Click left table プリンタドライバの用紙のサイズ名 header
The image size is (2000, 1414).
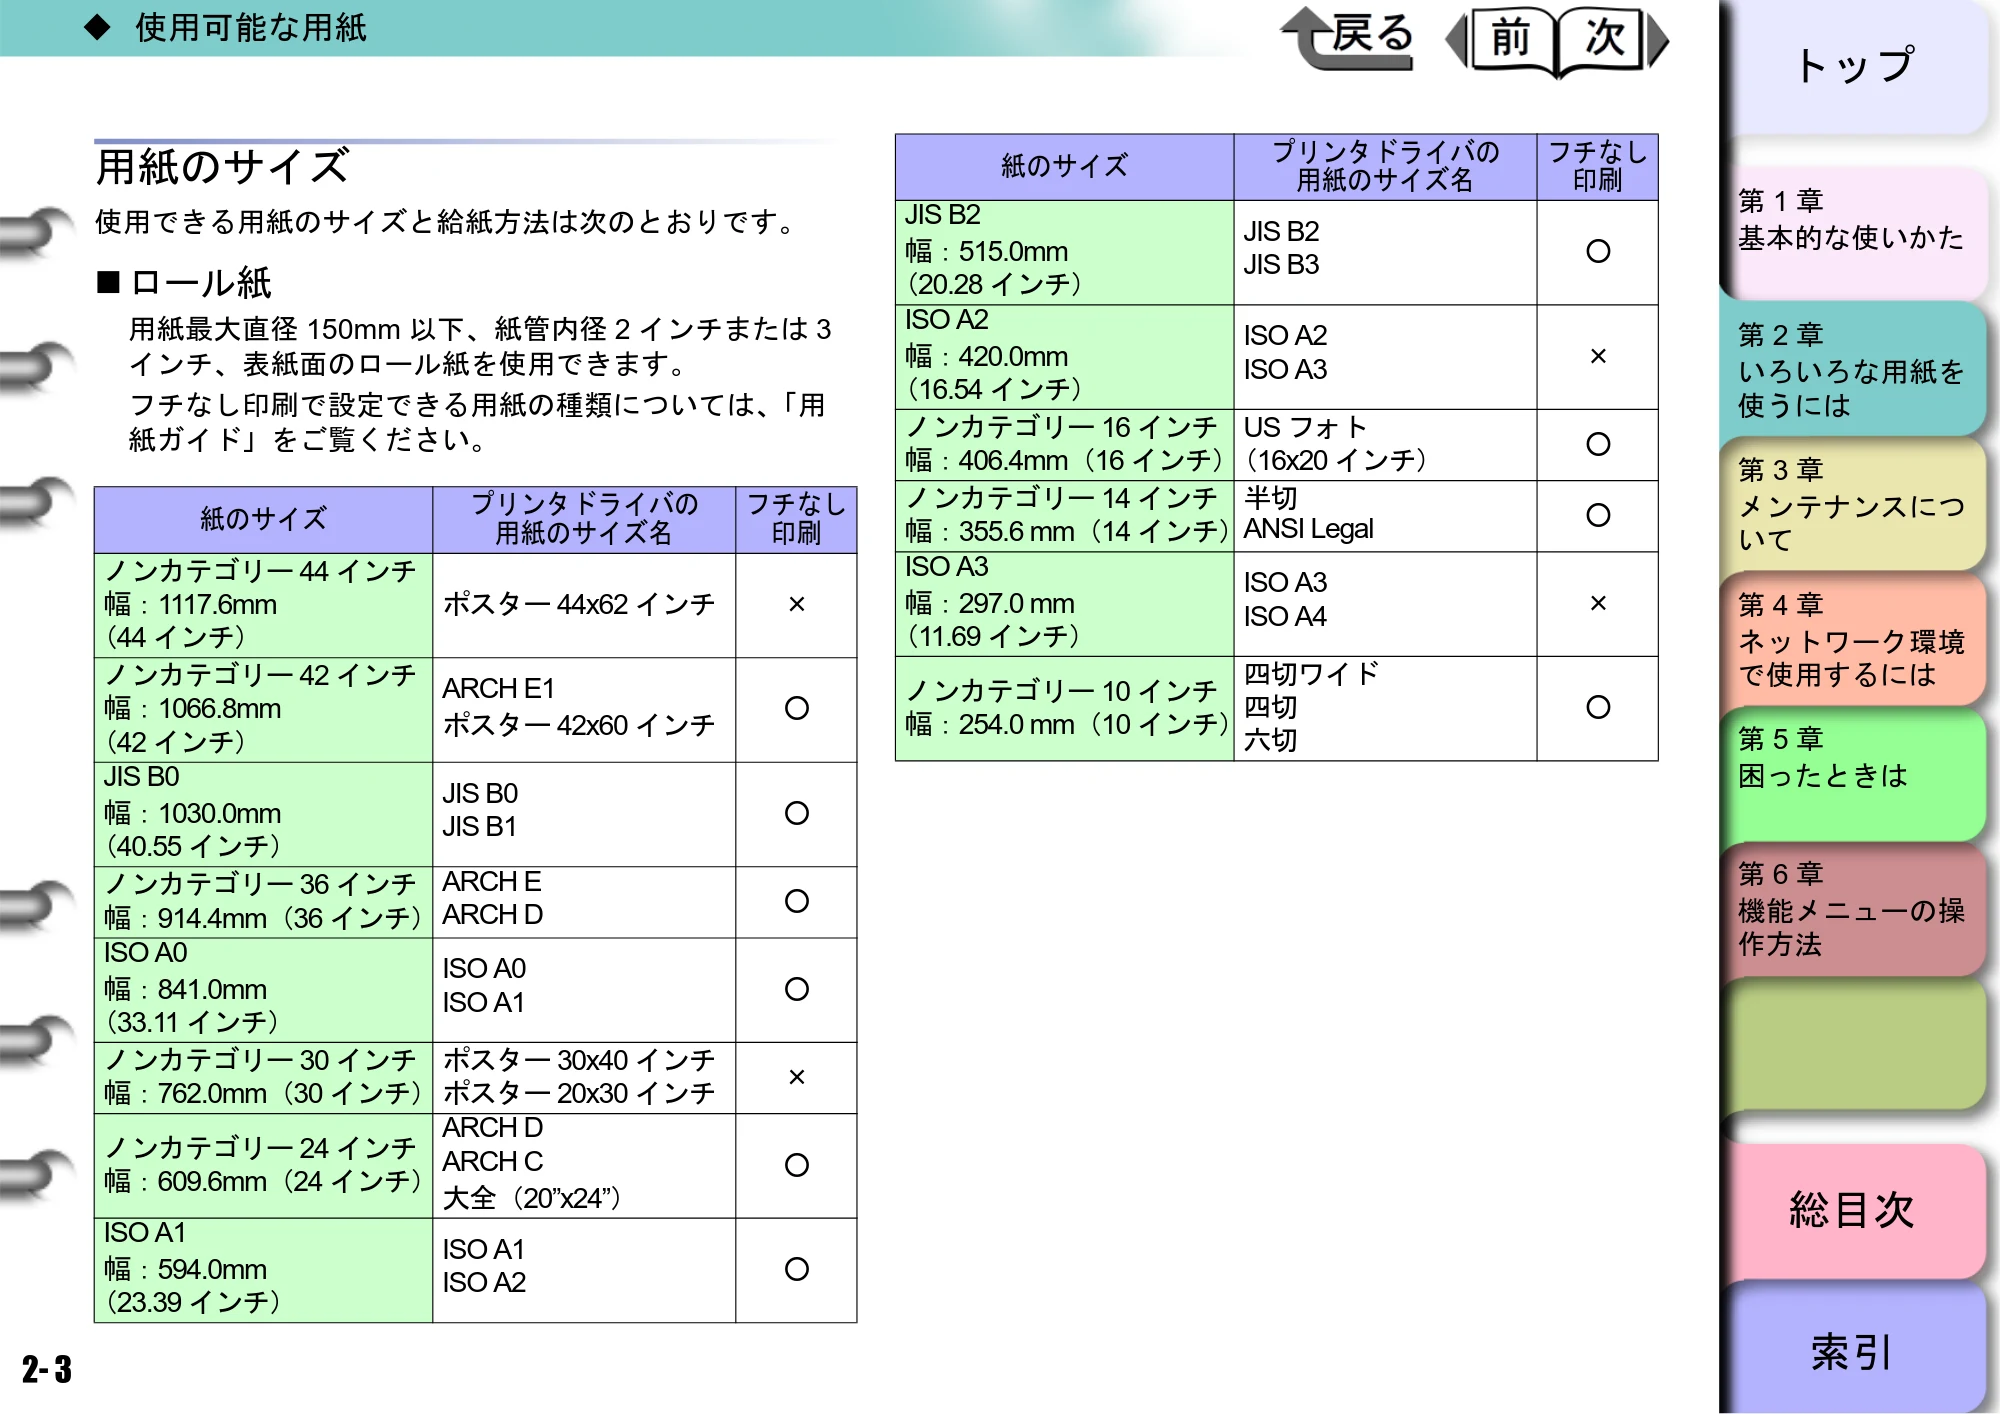click(584, 519)
